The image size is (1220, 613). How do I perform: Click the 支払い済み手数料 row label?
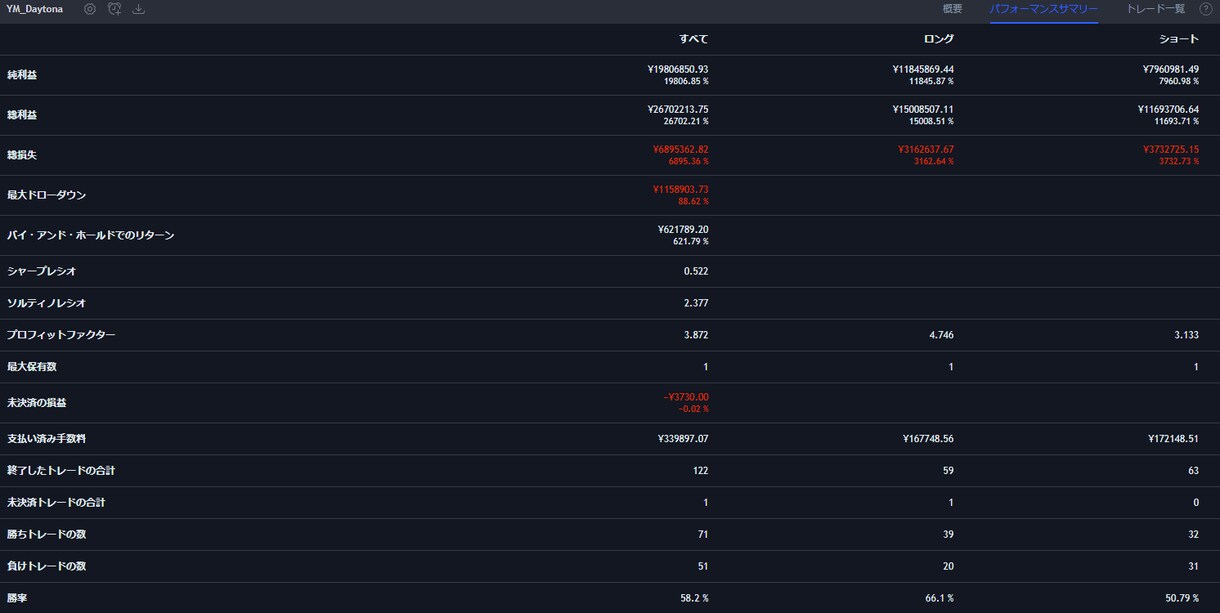[x=47, y=439]
